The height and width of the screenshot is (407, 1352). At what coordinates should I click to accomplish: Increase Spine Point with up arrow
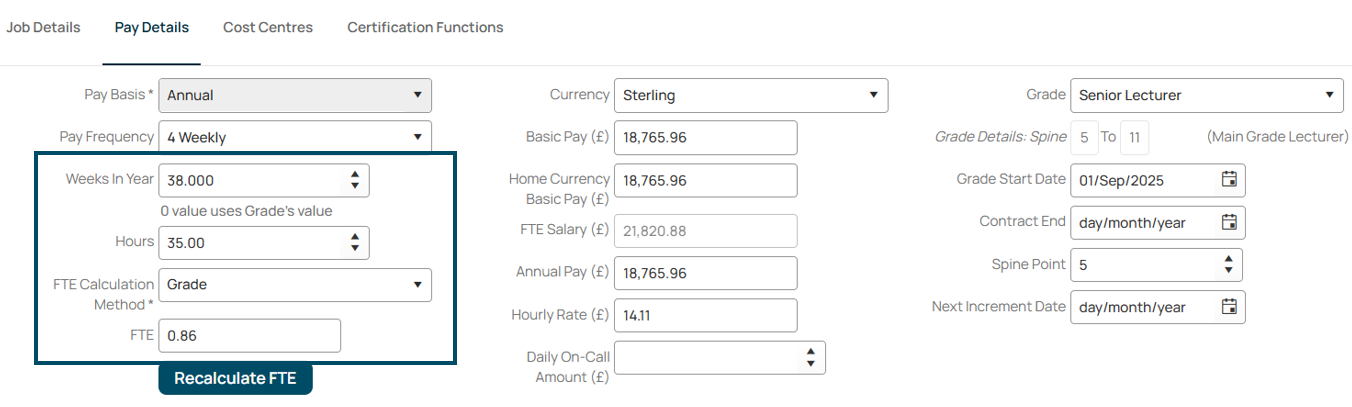click(x=1228, y=260)
